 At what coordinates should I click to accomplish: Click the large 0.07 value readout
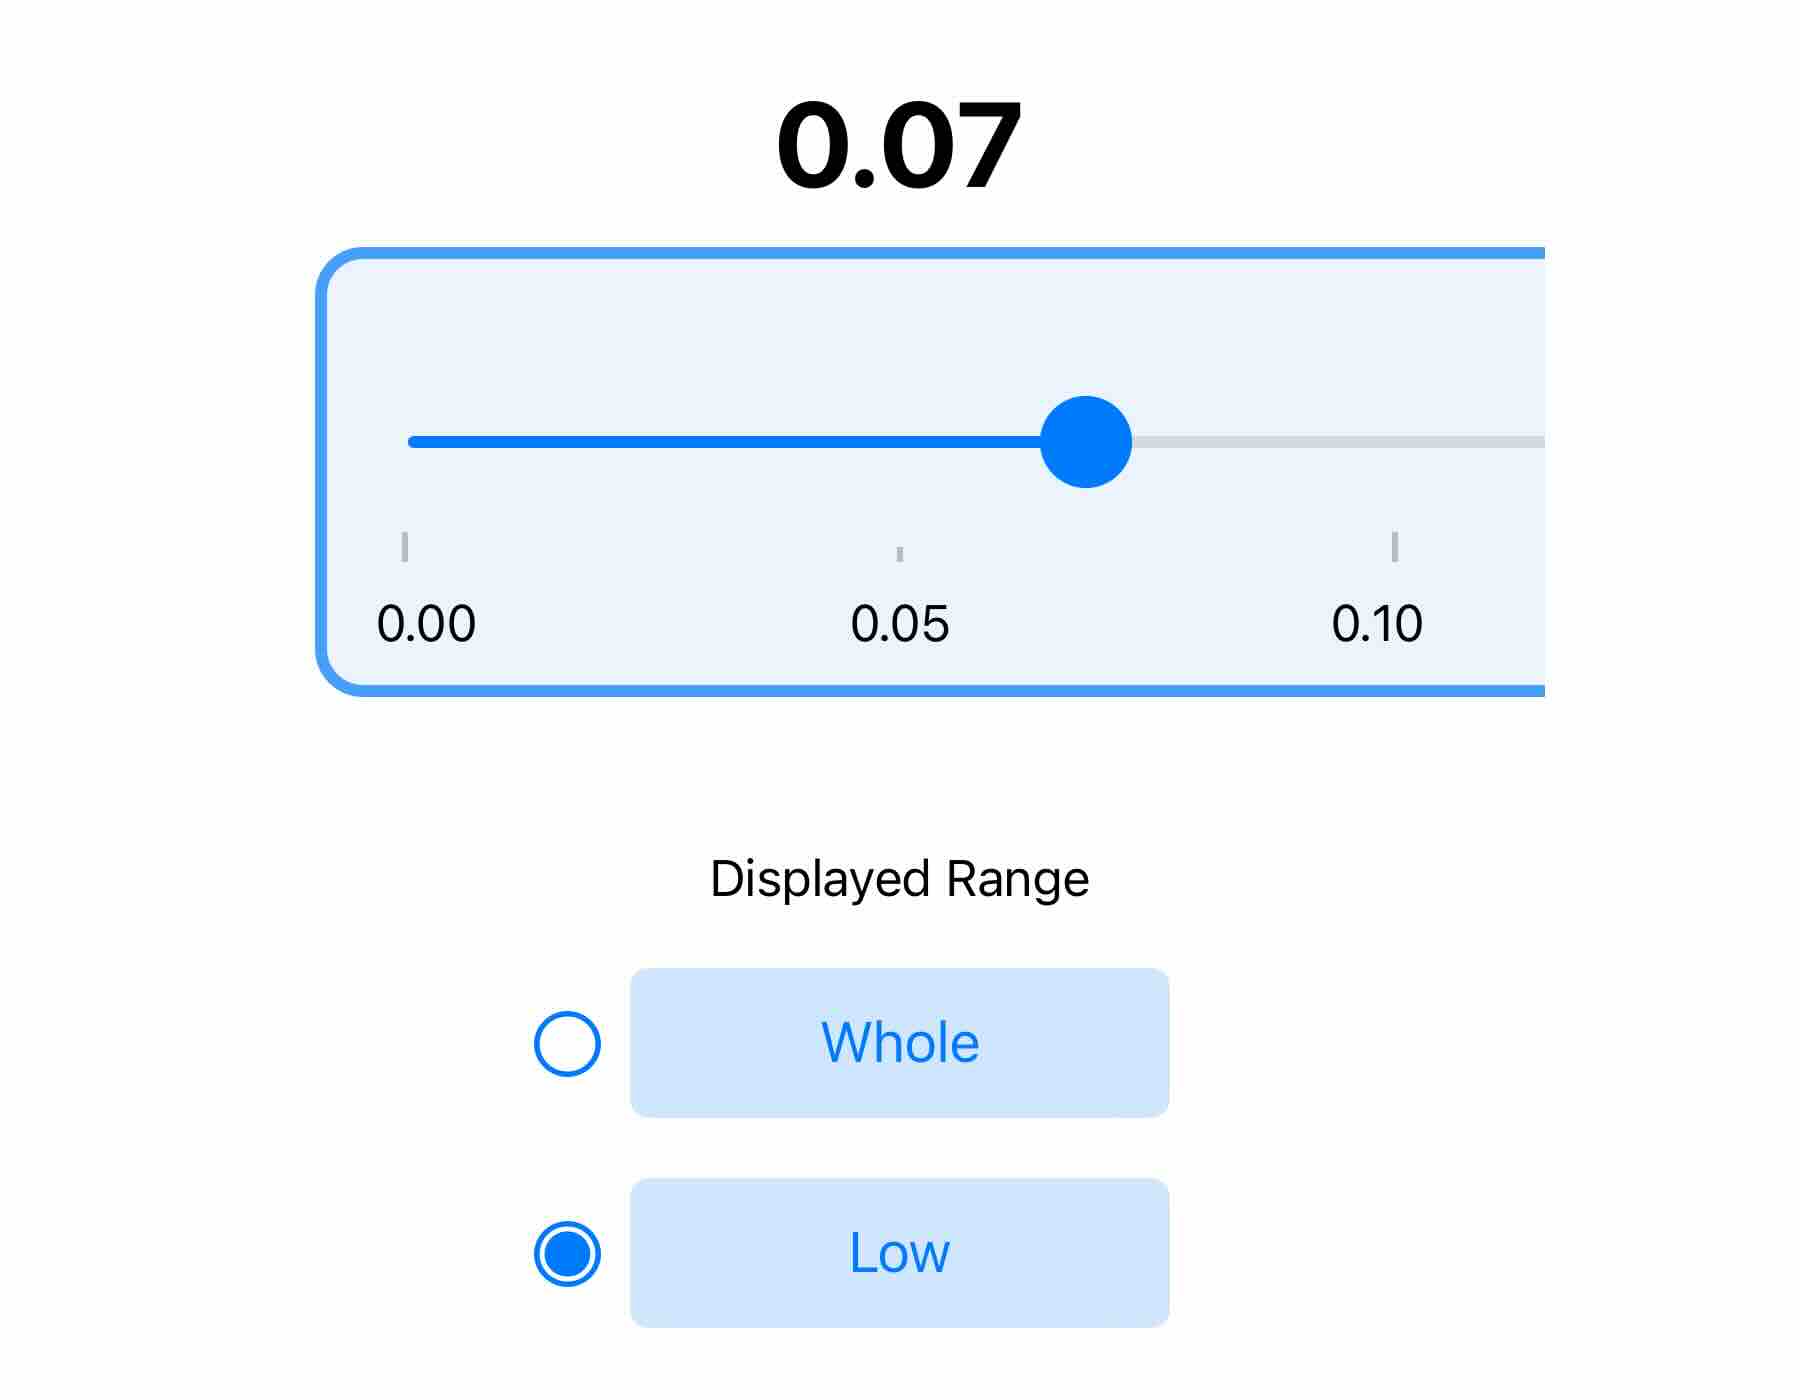coord(899,146)
